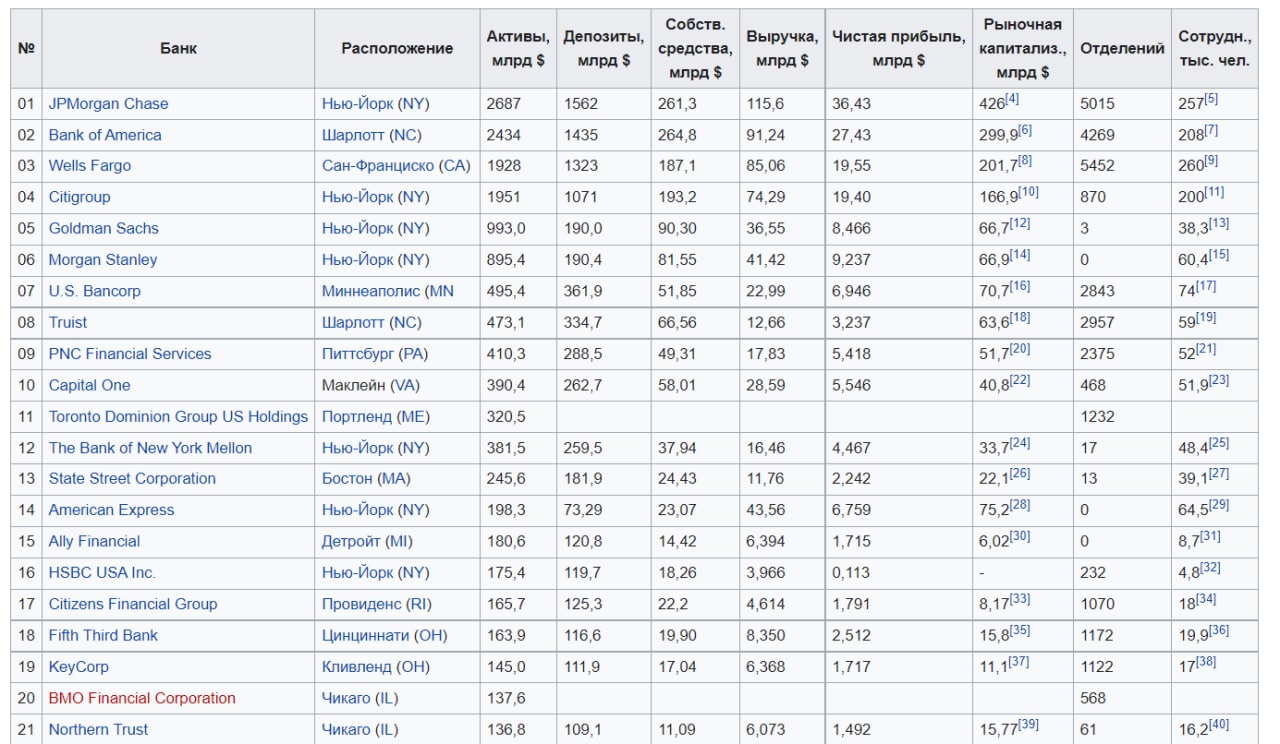Click the Рыночная капитализ. header

pos(1022,48)
